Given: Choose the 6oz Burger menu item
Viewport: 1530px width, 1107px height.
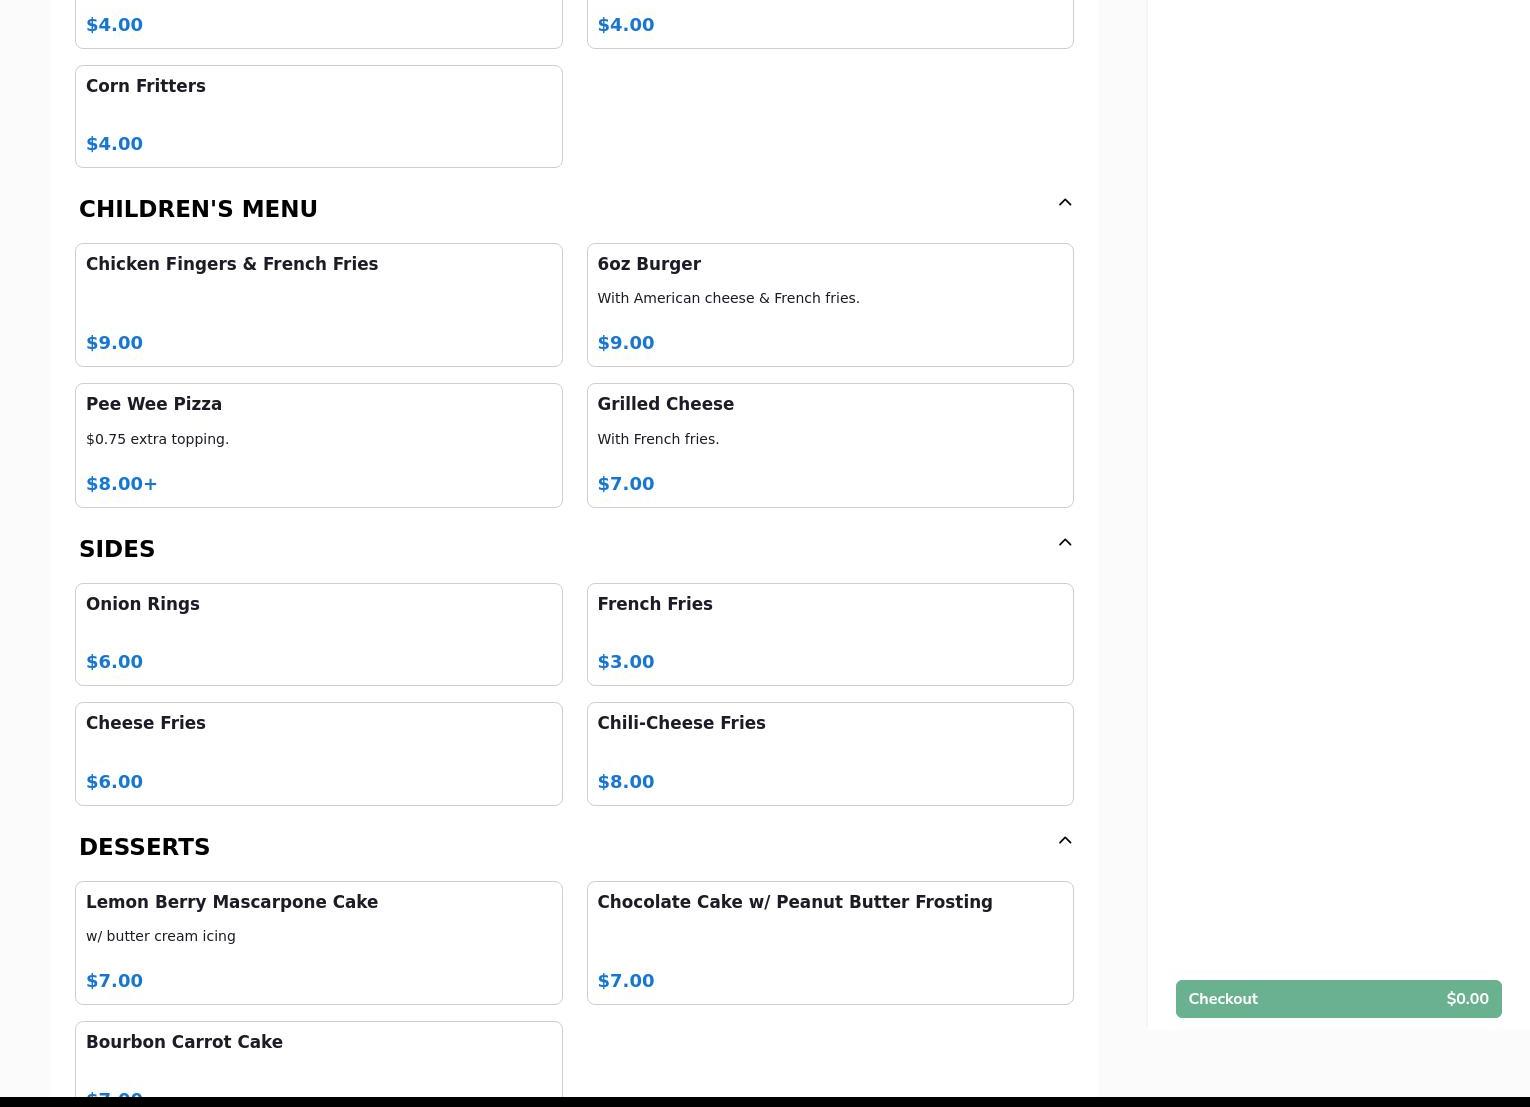Looking at the screenshot, I should (x=830, y=305).
